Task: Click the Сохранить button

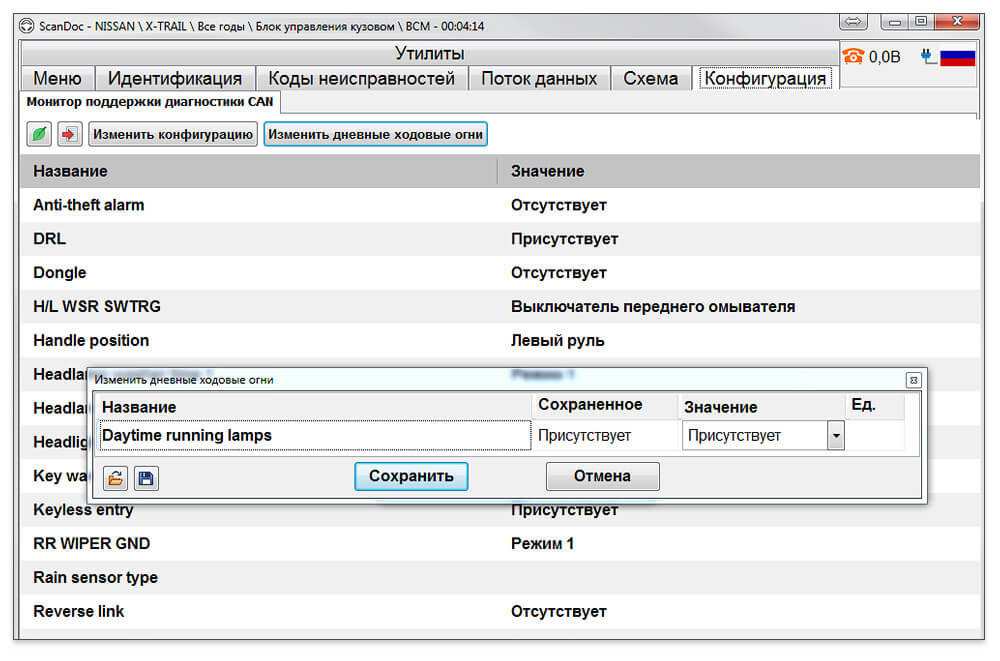Action: [x=411, y=477]
